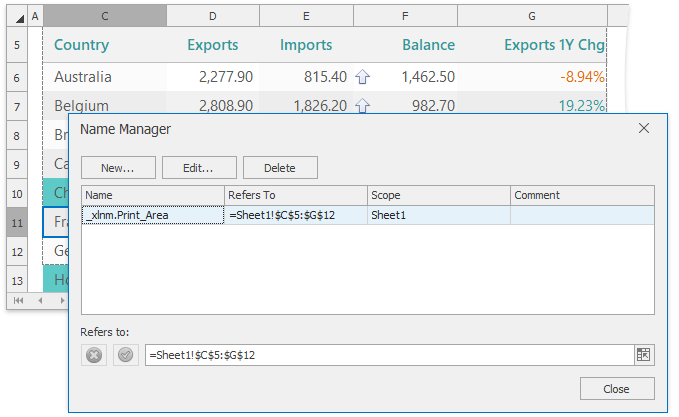This screenshot has height=417, width=679.
Task: Close the Name Manager dialog with the X
Action: point(644,128)
